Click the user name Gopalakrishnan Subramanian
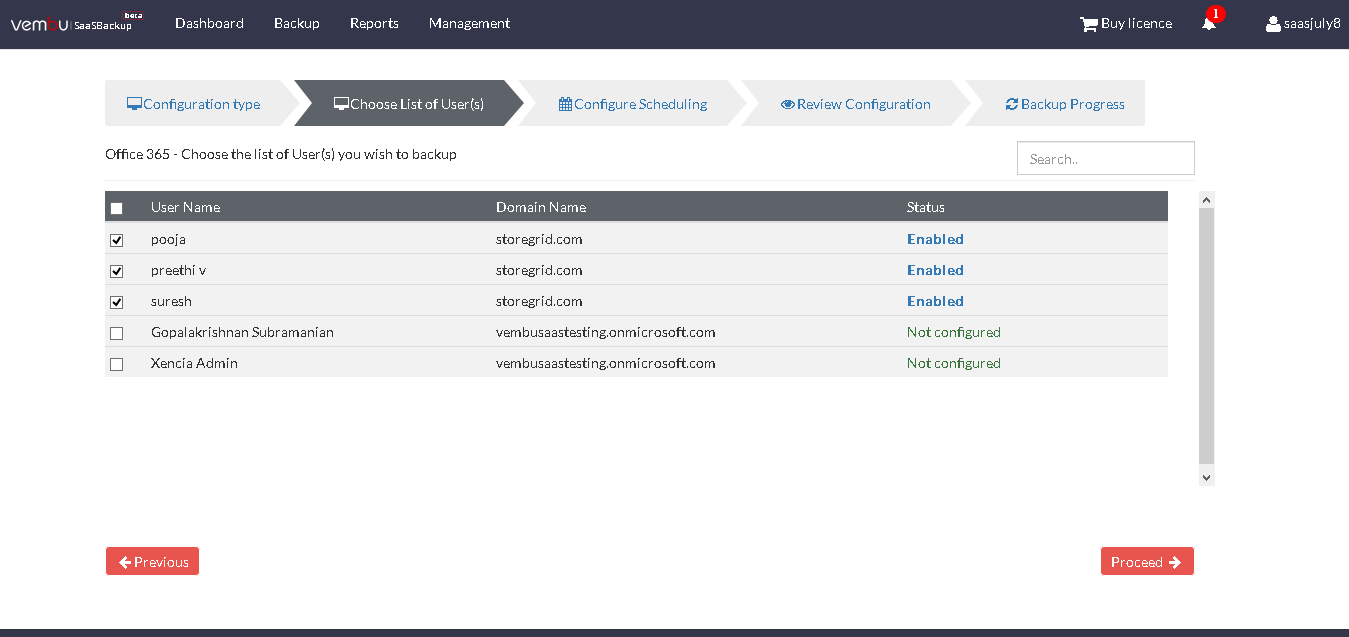The image size is (1349, 637). click(242, 332)
